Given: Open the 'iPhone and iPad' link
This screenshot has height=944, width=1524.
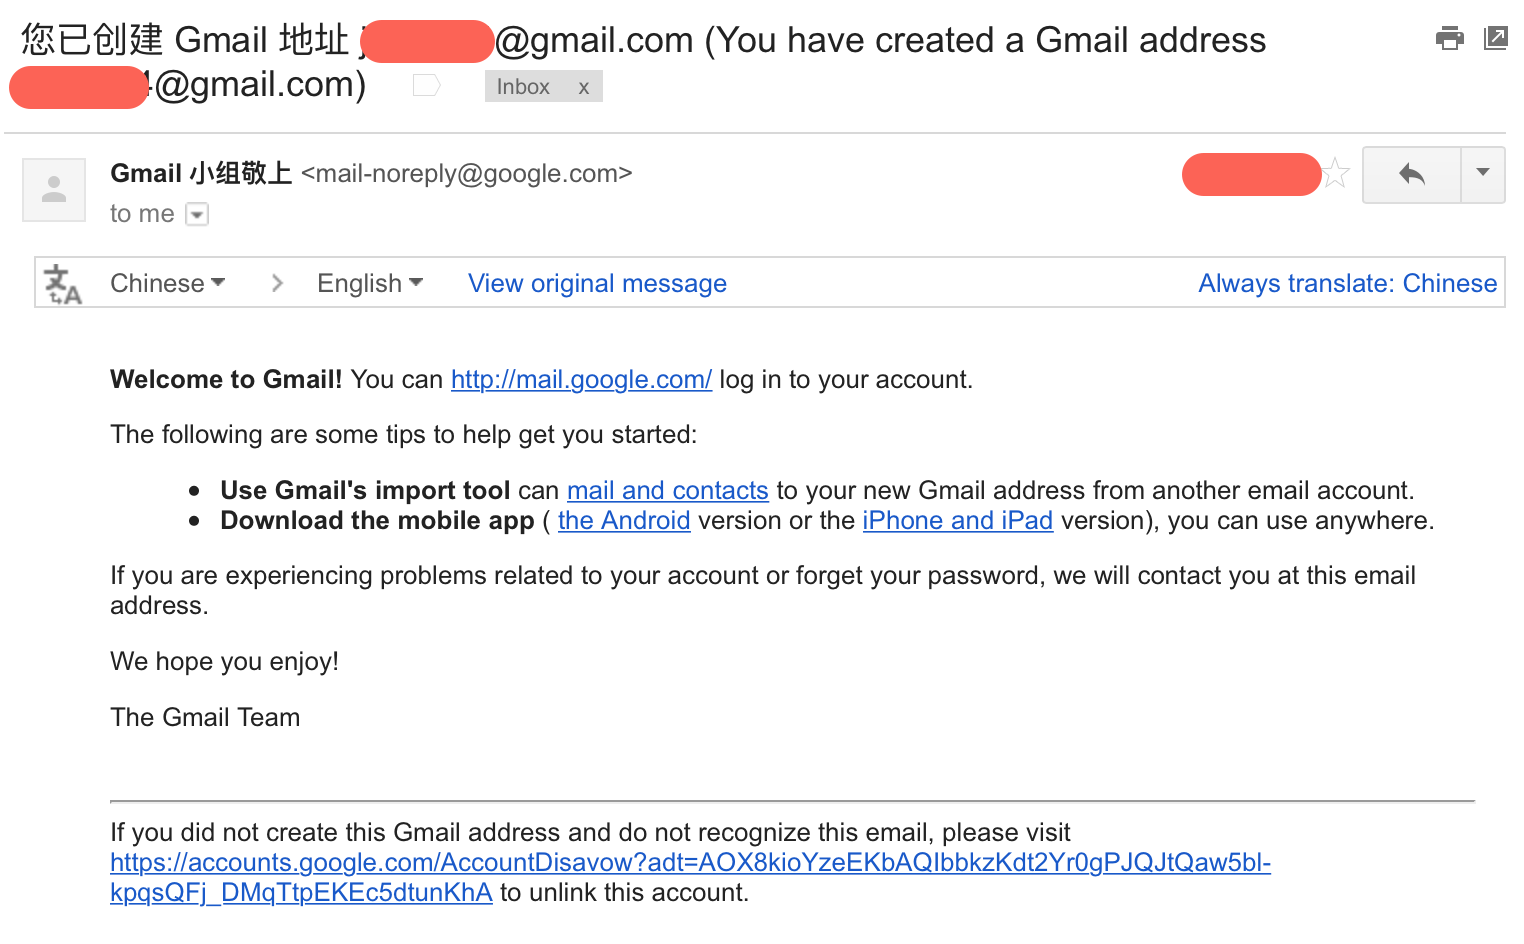Looking at the screenshot, I should tap(957, 521).
